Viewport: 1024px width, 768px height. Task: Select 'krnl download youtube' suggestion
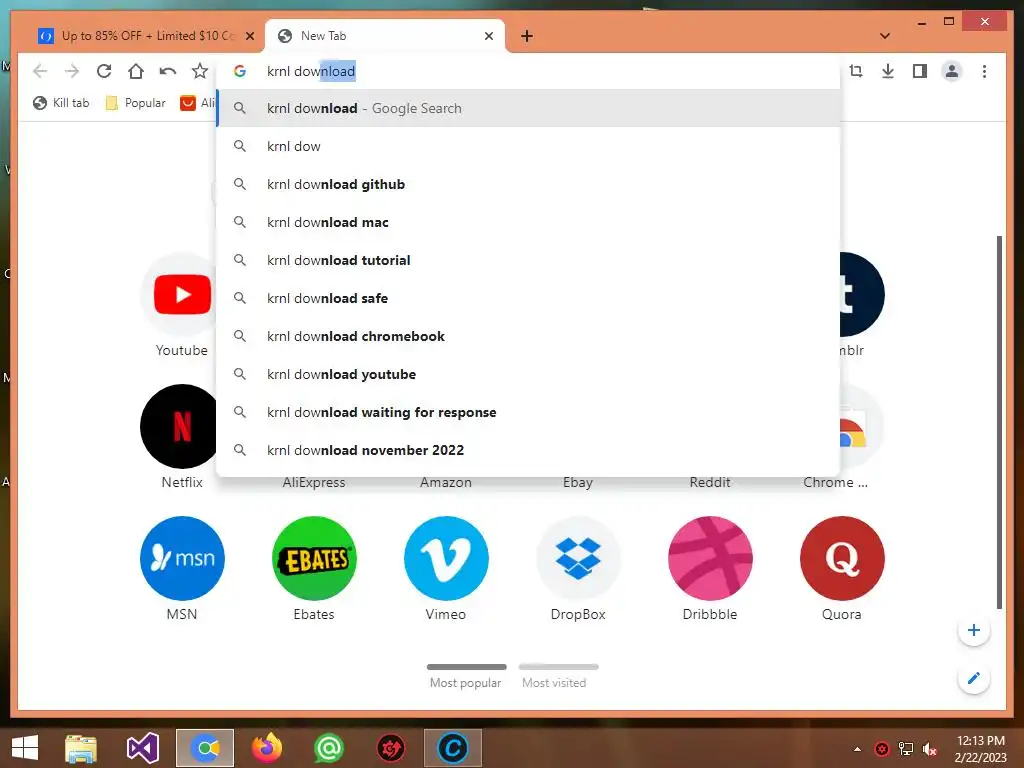[x=528, y=374]
